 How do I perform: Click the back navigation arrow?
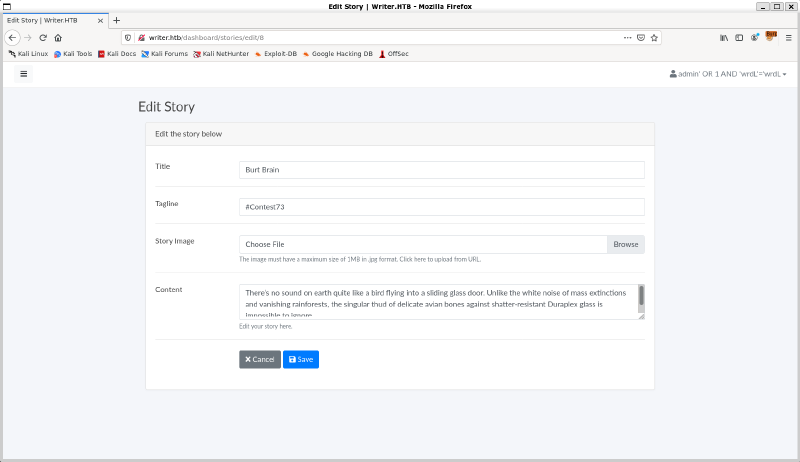click(x=12, y=37)
